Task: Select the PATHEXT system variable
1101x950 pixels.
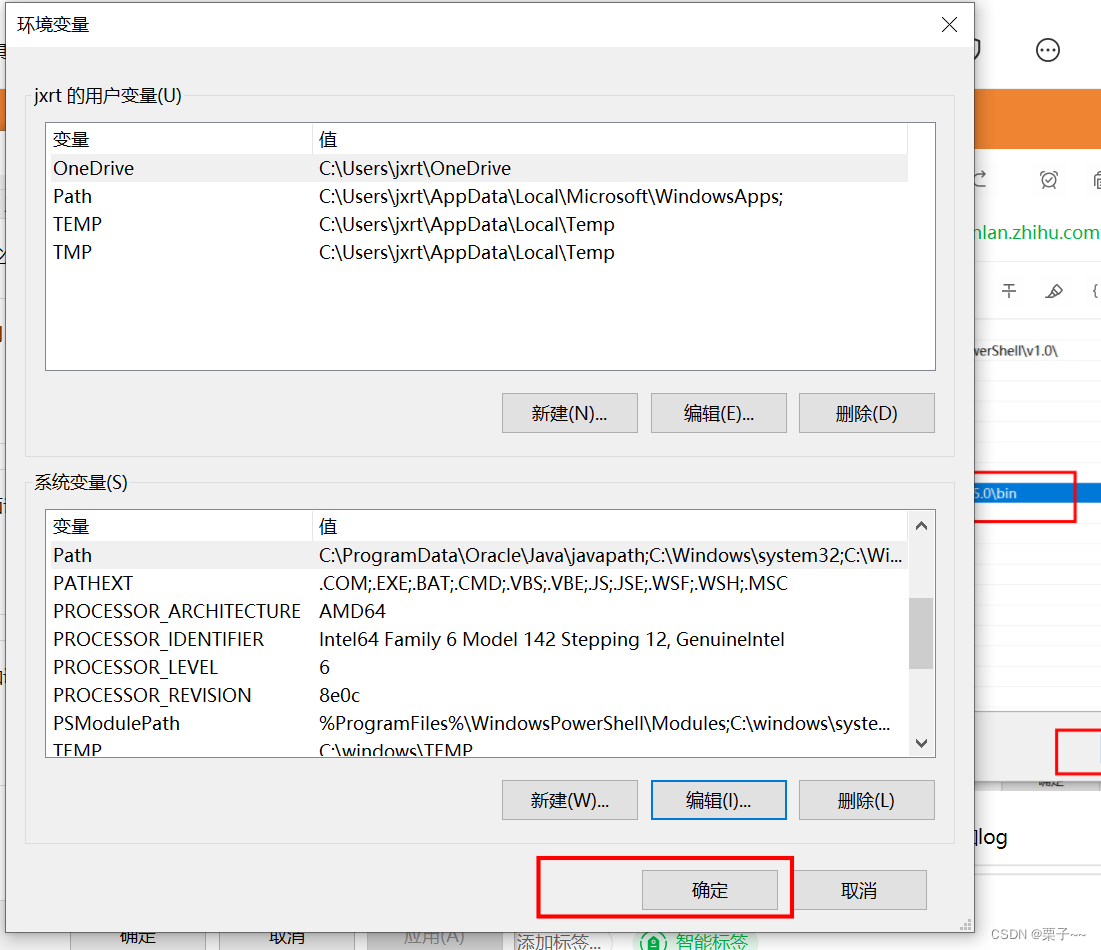Action: click(477, 583)
